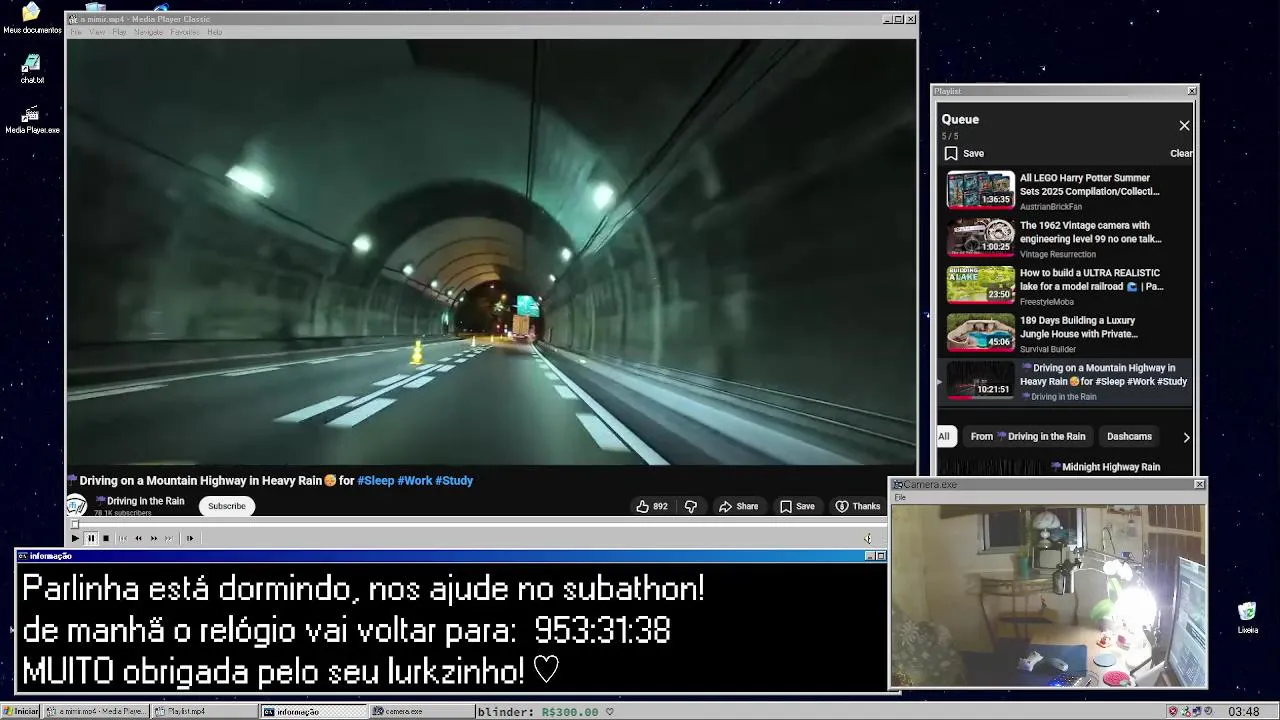The width and height of the screenshot is (1280, 720).
Task: Click the Driving in the Rain channel name
Action: click(x=140, y=501)
